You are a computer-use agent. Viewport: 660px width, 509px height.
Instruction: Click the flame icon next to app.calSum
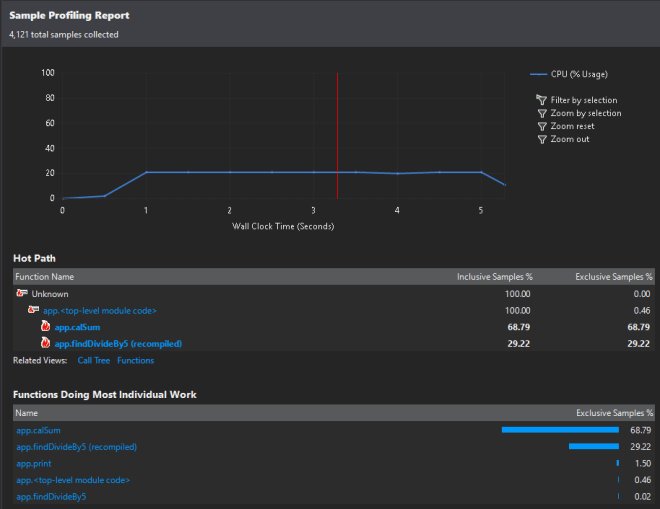(45, 326)
